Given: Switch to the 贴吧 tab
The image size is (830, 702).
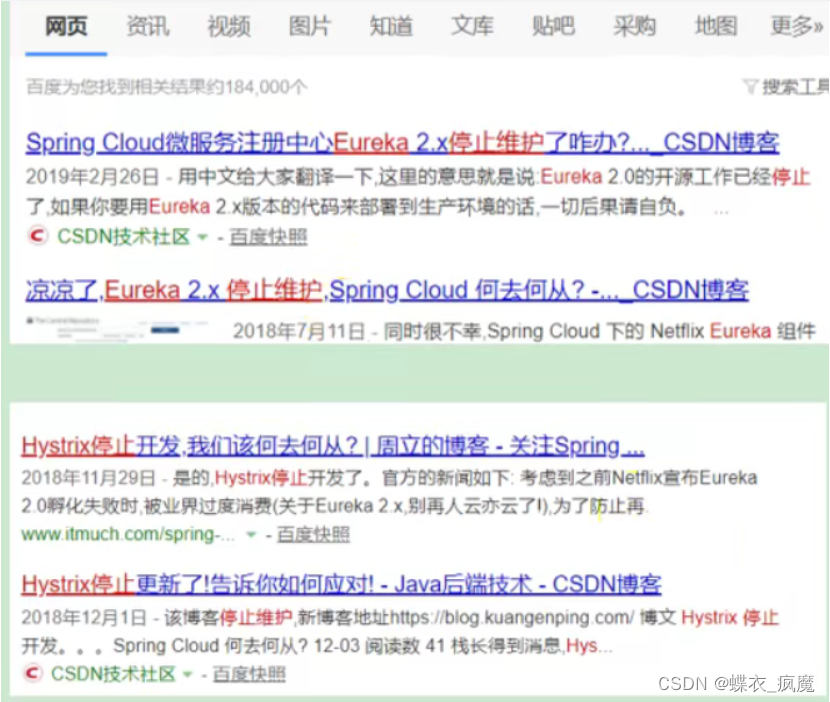Looking at the screenshot, I should click(x=554, y=26).
